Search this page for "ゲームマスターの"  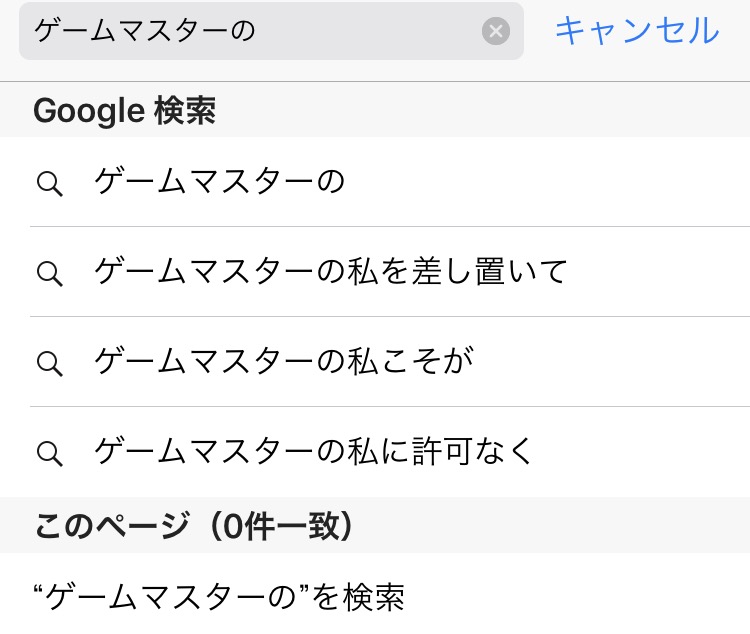click(220, 598)
